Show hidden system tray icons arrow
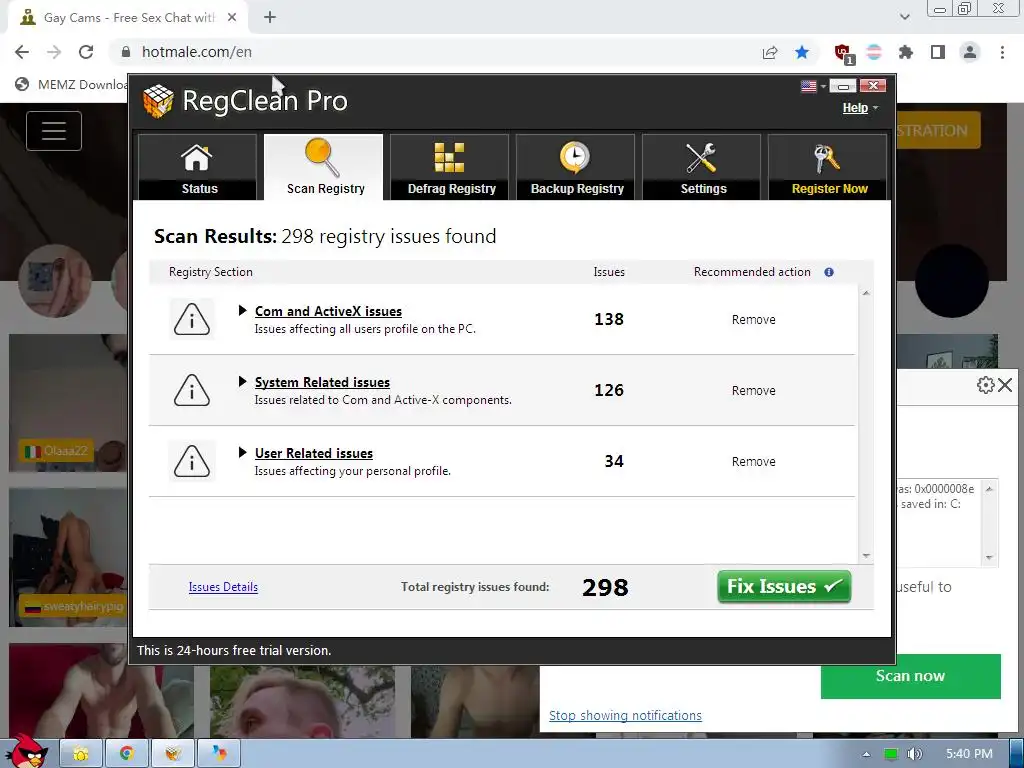The height and width of the screenshot is (768, 1024). pyautogui.click(x=866, y=754)
